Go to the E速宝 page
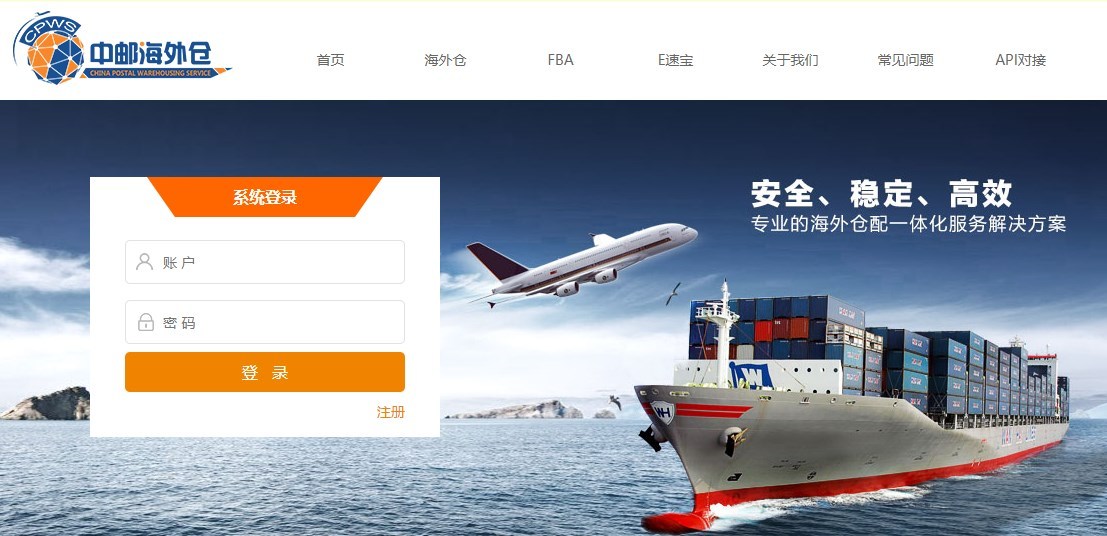The height and width of the screenshot is (536, 1107). 676,60
